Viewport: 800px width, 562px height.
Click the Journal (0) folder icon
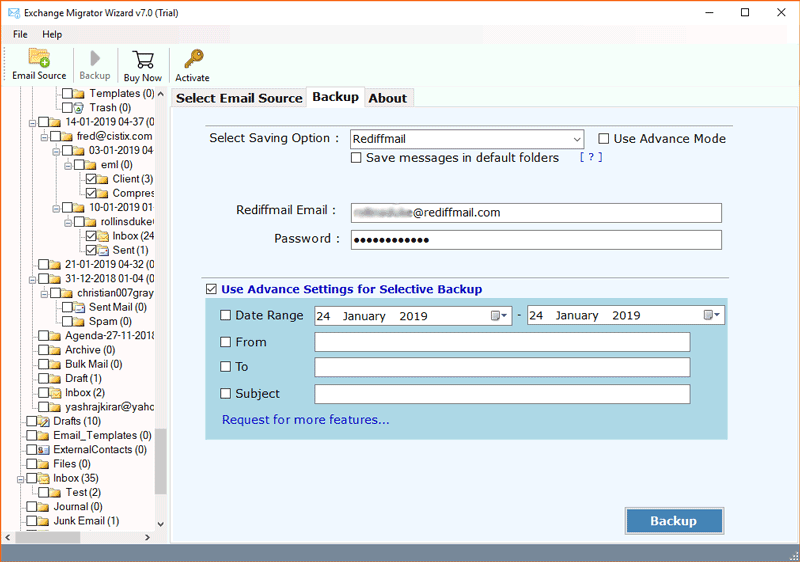44,506
